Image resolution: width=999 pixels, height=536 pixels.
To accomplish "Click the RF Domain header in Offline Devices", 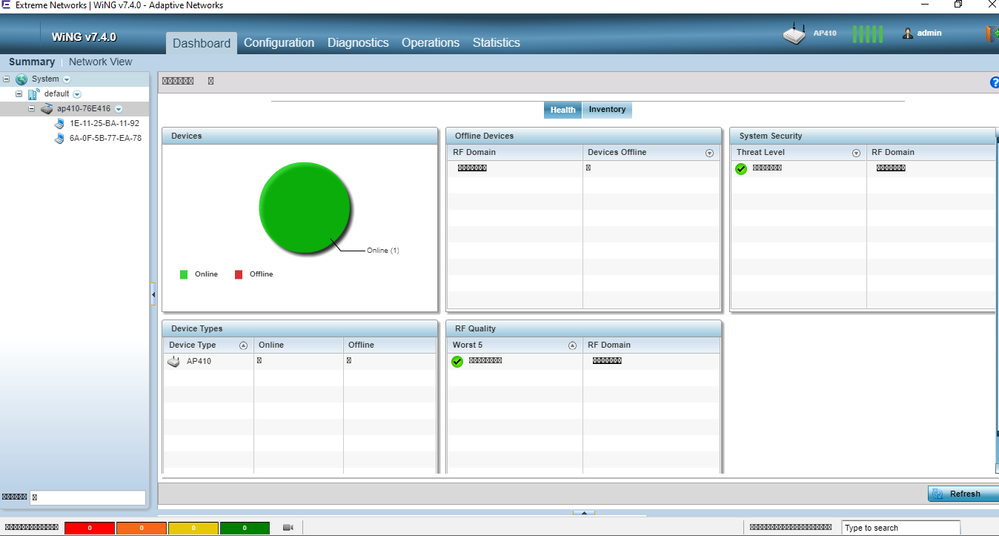I will pos(474,152).
